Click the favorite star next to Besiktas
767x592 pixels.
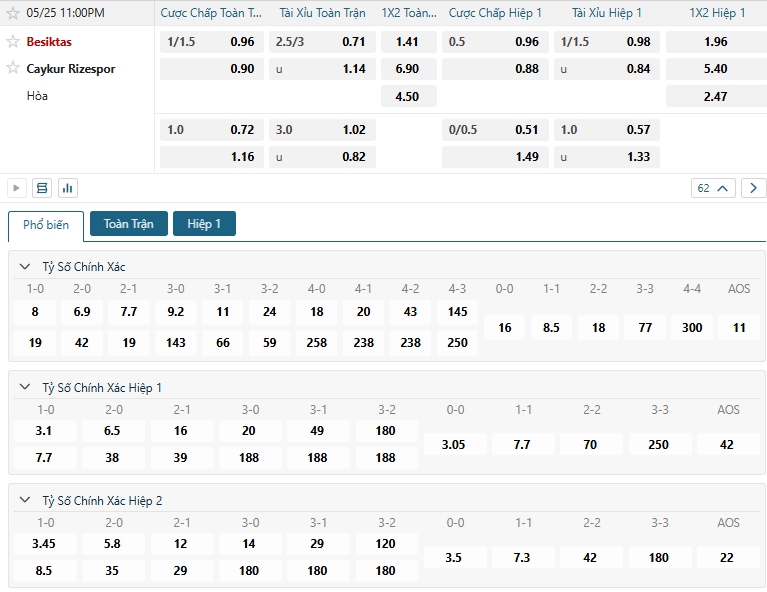[x=13, y=42]
